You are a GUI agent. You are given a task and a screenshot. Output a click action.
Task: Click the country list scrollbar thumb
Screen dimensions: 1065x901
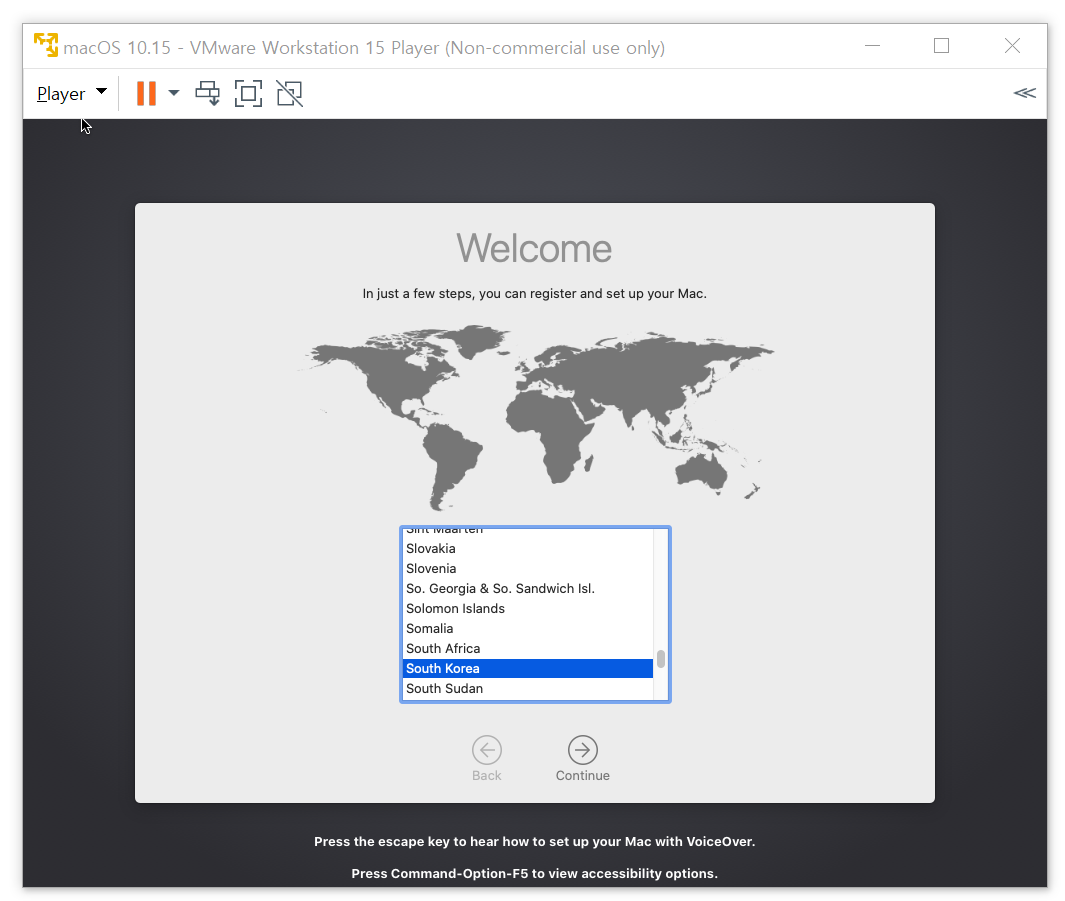coord(661,659)
